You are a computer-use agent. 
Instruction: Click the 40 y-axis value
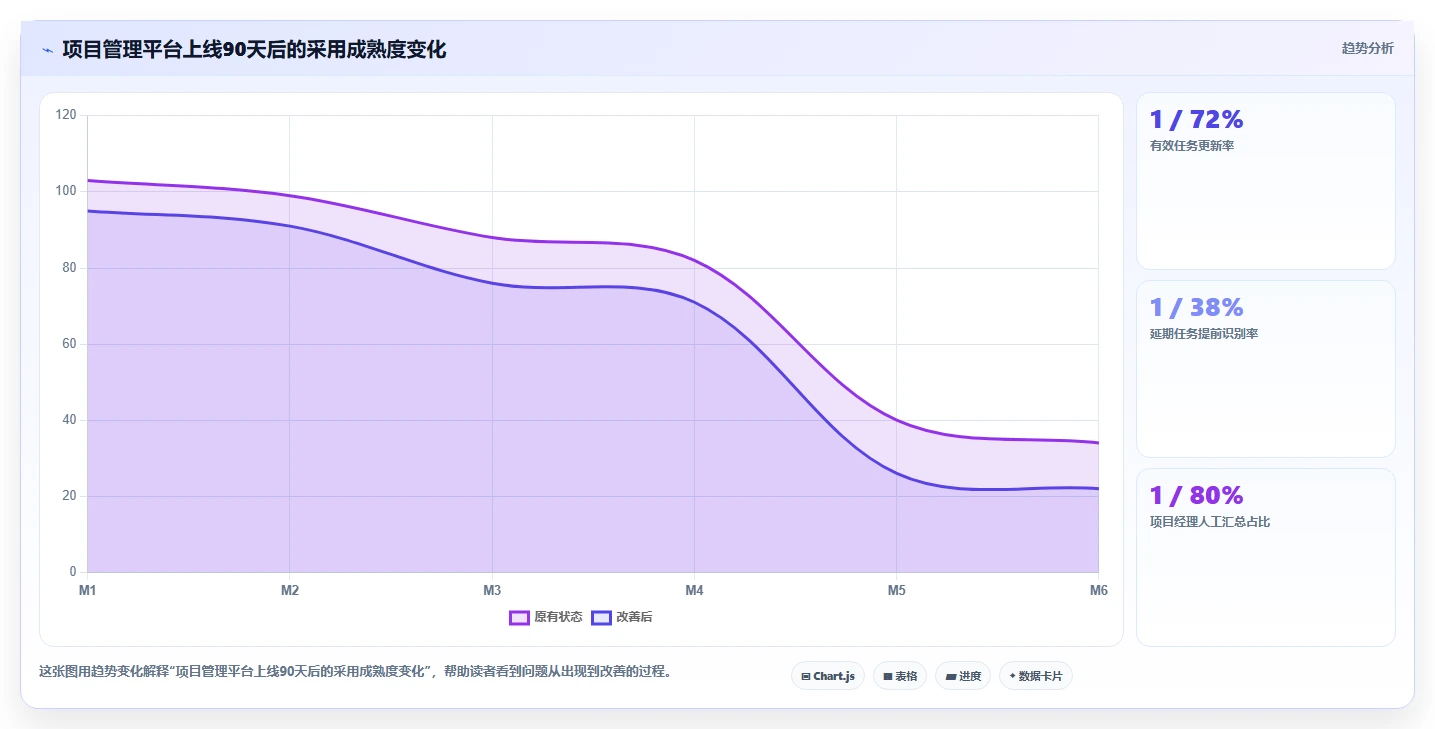tap(69, 420)
